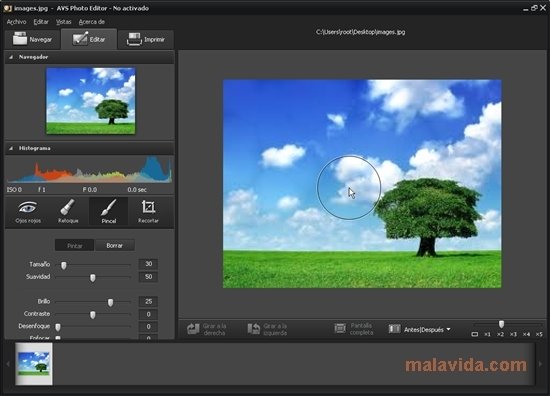Image resolution: width=550 pixels, height=396 pixels.
Task: Set zoom level to x5
Action: tap(539, 334)
